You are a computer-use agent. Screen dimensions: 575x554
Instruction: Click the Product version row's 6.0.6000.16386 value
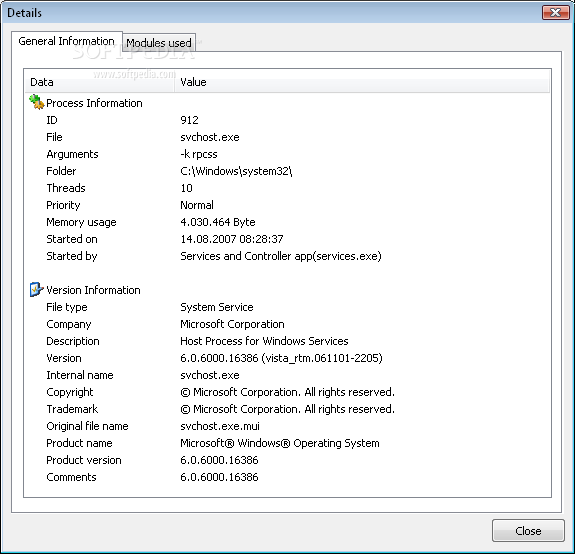click(219, 460)
